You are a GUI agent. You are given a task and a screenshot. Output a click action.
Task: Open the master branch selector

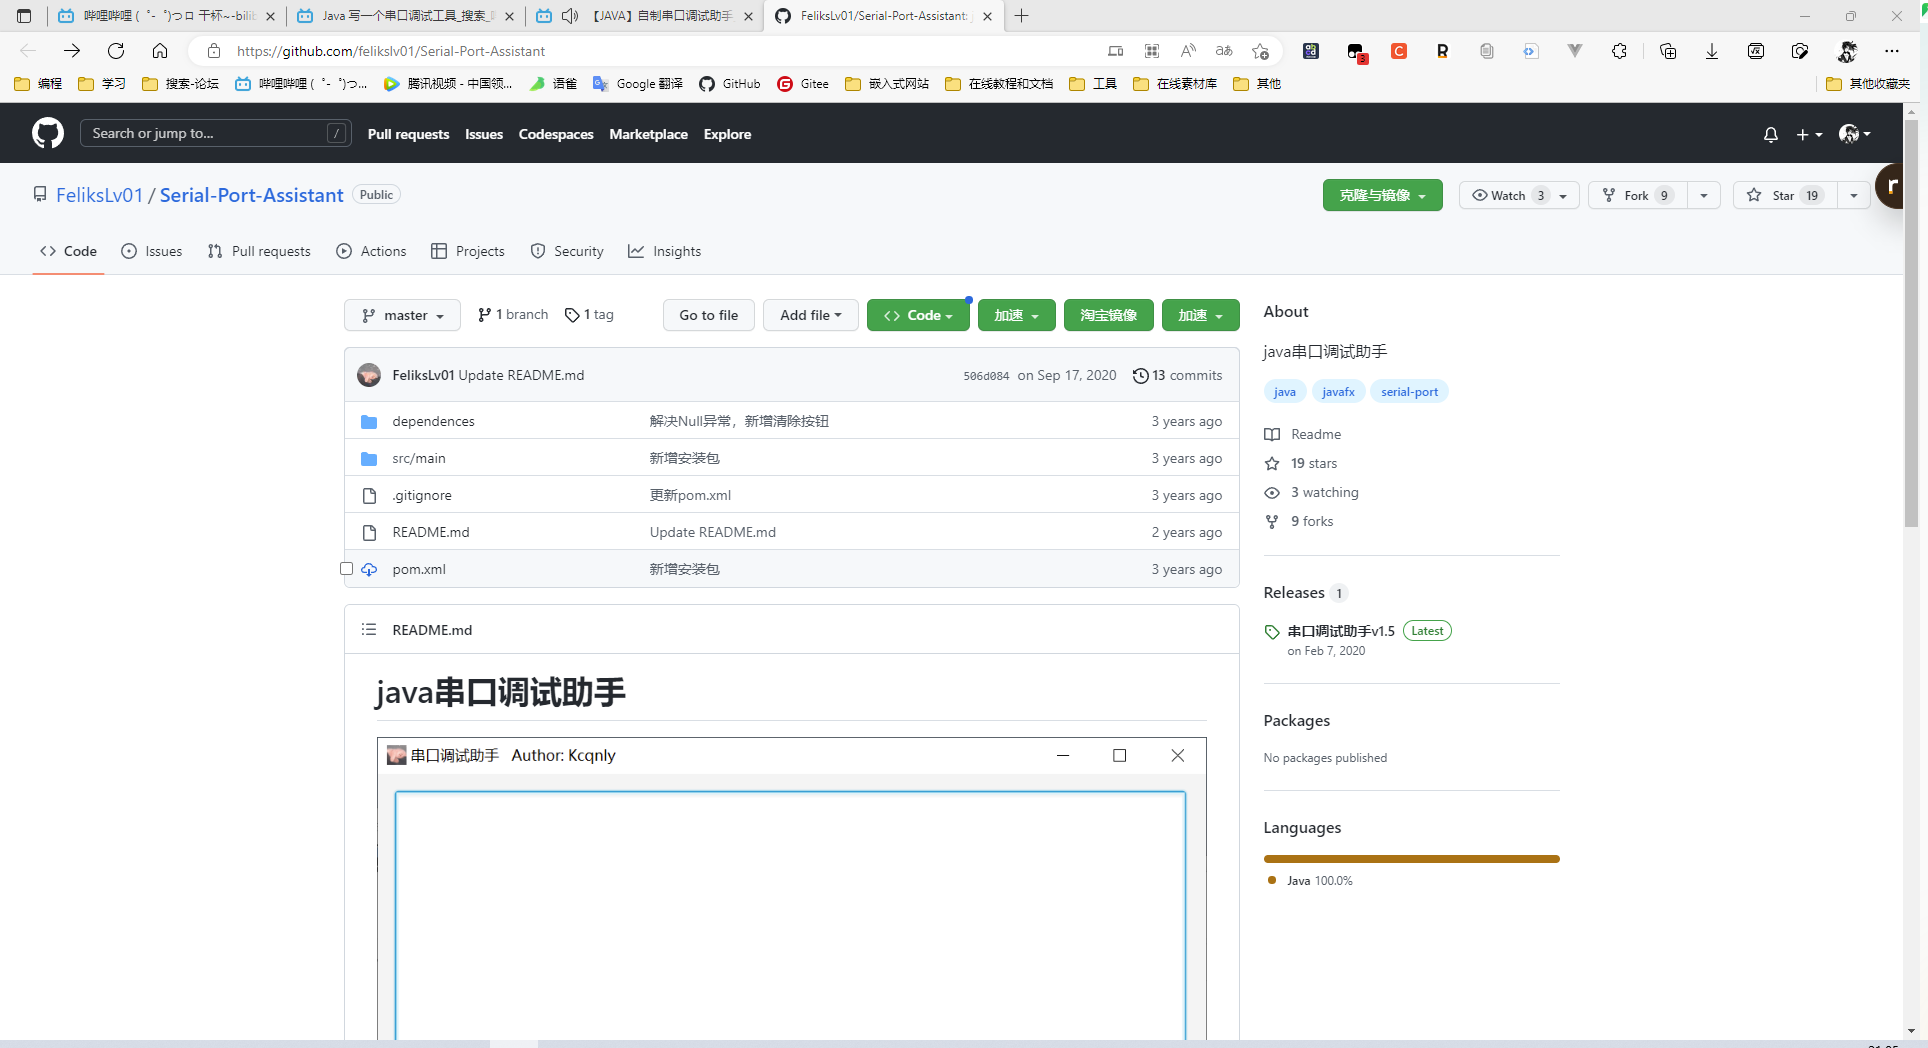402,315
